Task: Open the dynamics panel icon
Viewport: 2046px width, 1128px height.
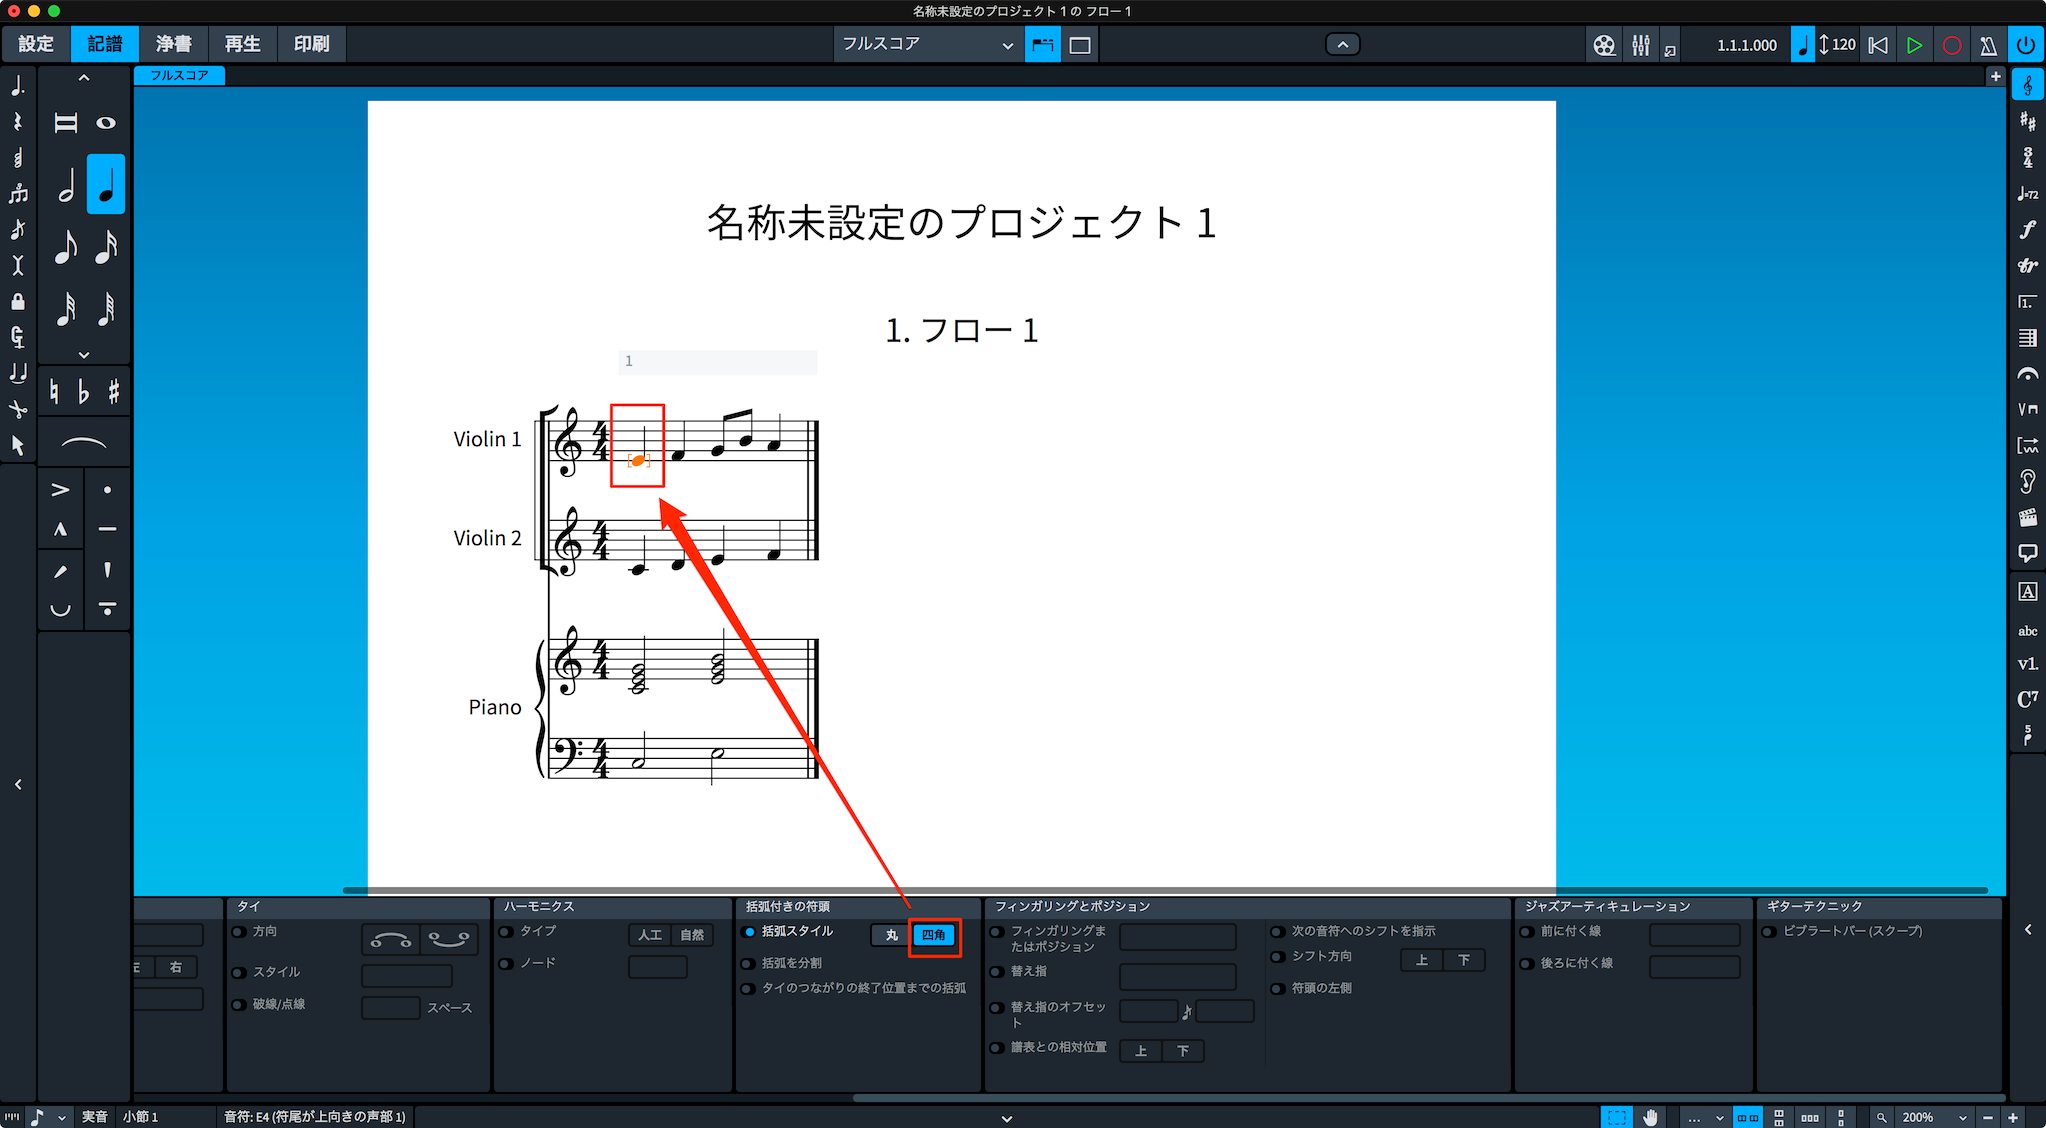Action: [2027, 230]
